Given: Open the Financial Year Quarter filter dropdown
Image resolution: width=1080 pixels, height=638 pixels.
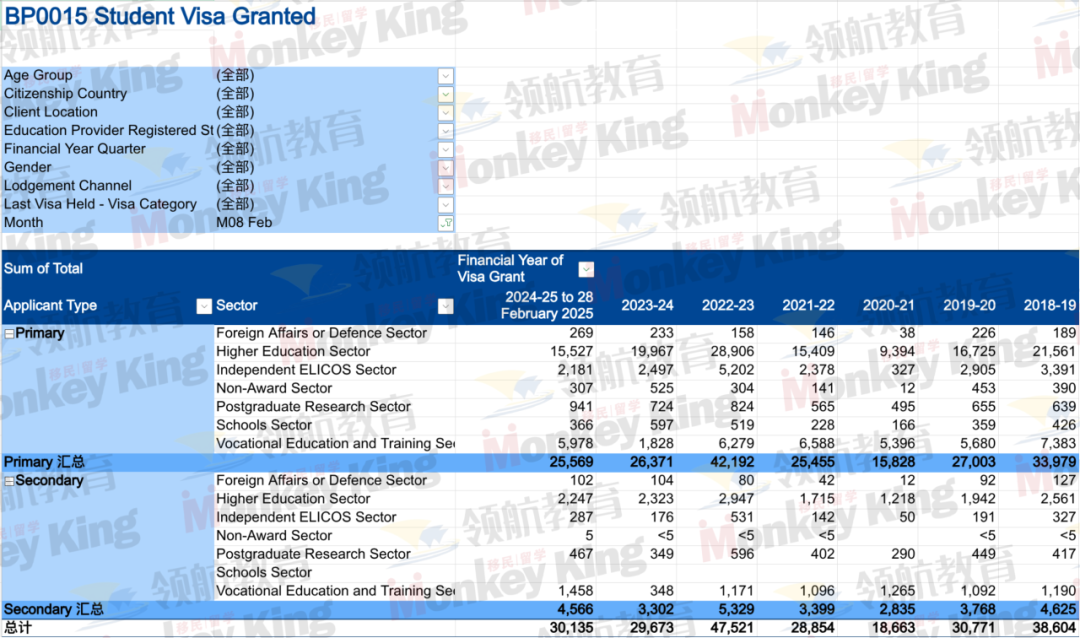Looking at the screenshot, I should pos(446,150).
